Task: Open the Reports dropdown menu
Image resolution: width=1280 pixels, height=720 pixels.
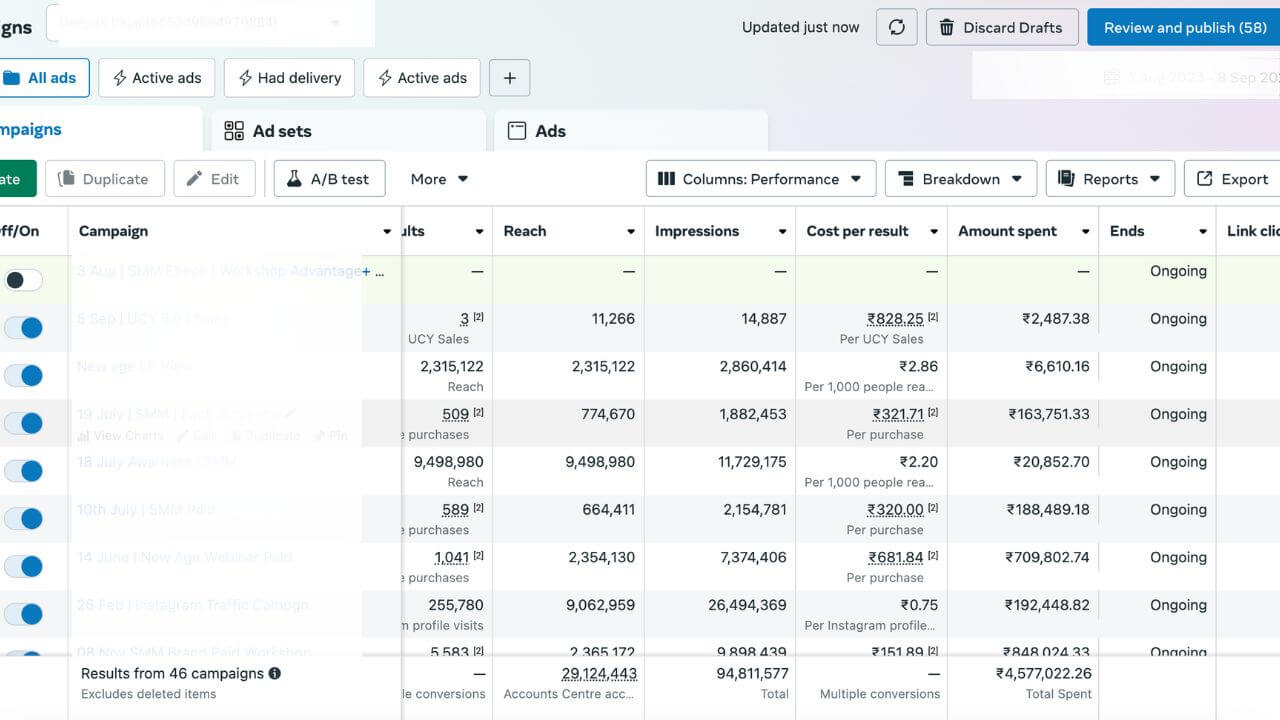Action: 1109,179
